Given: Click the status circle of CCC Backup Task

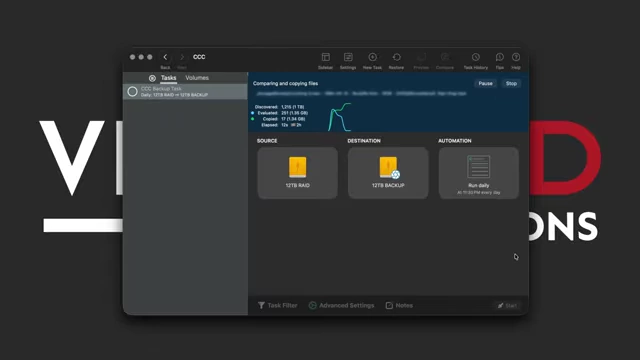Looking at the screenshot, I should (x=132, y=91).
